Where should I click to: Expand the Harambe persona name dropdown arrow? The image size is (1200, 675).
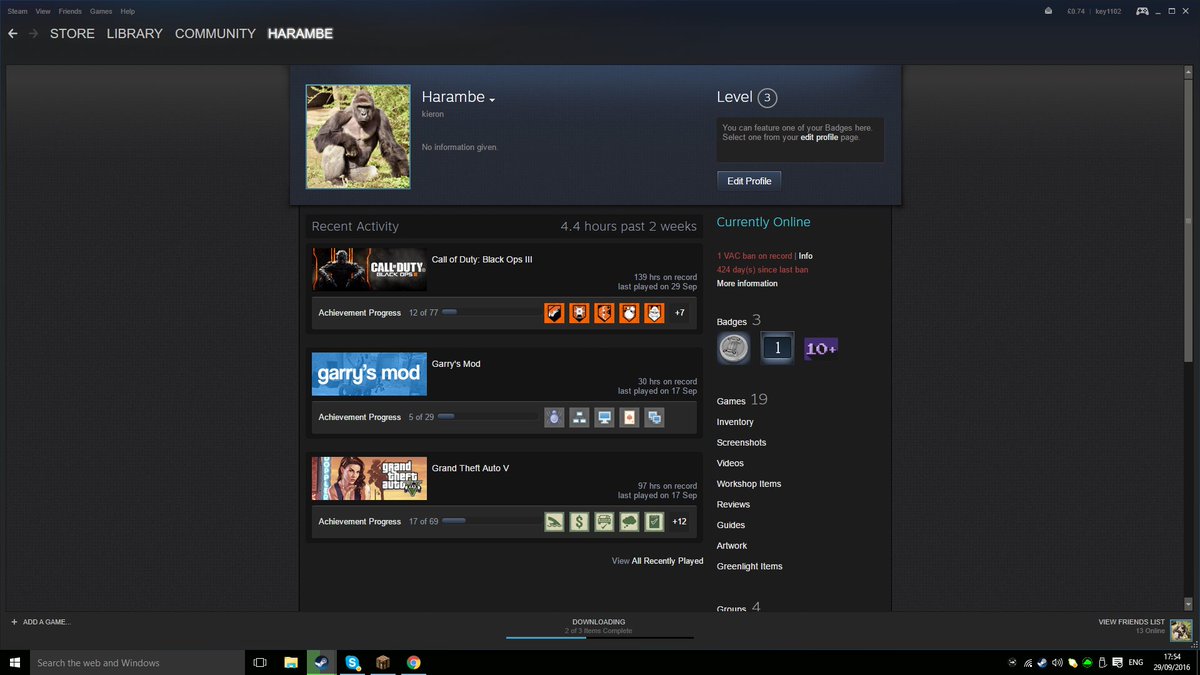492,99
